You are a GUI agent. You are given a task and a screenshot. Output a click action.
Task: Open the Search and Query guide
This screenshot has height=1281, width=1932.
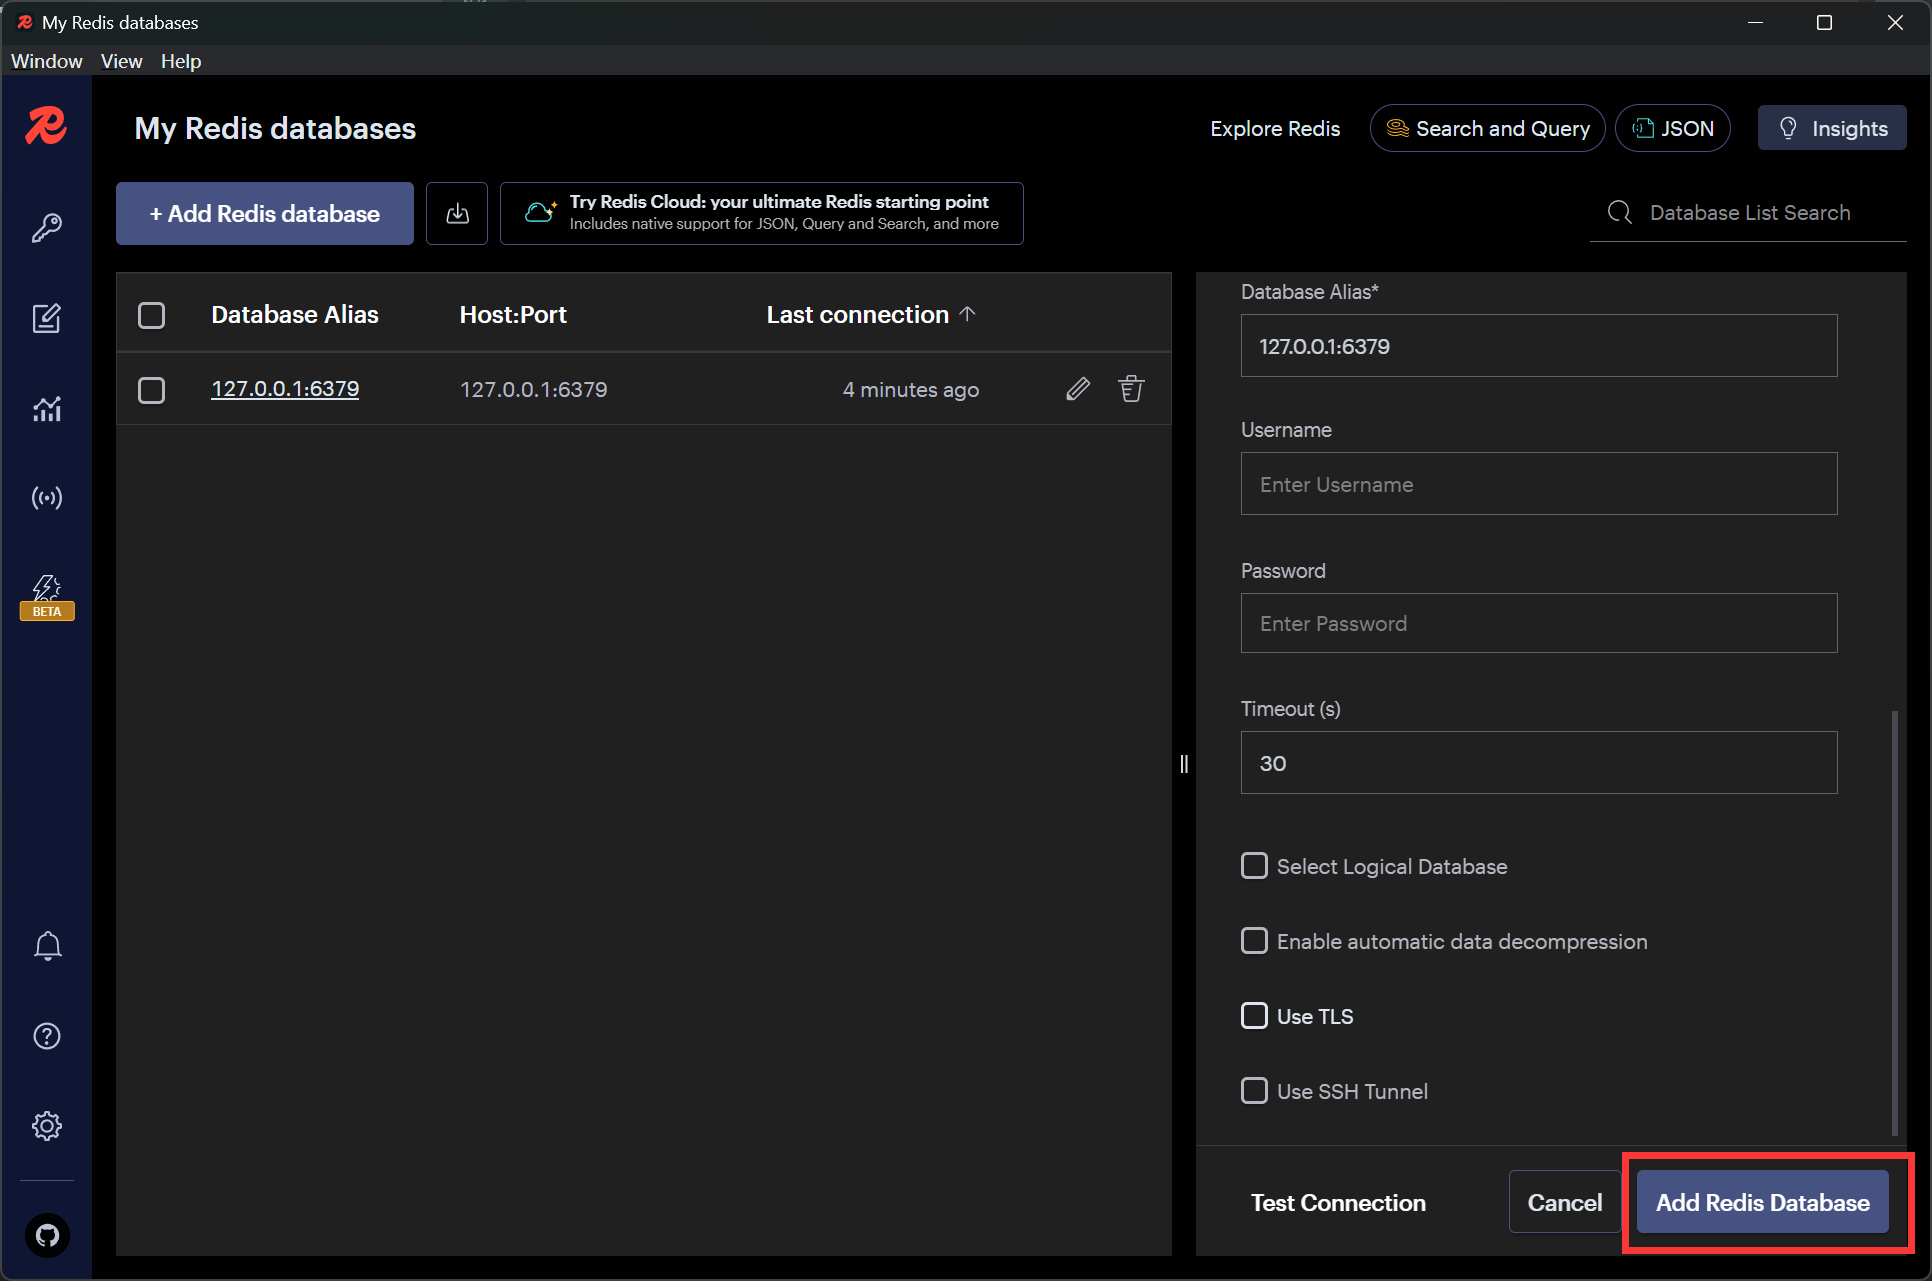pyautogui.click(x=1488, y=128)
